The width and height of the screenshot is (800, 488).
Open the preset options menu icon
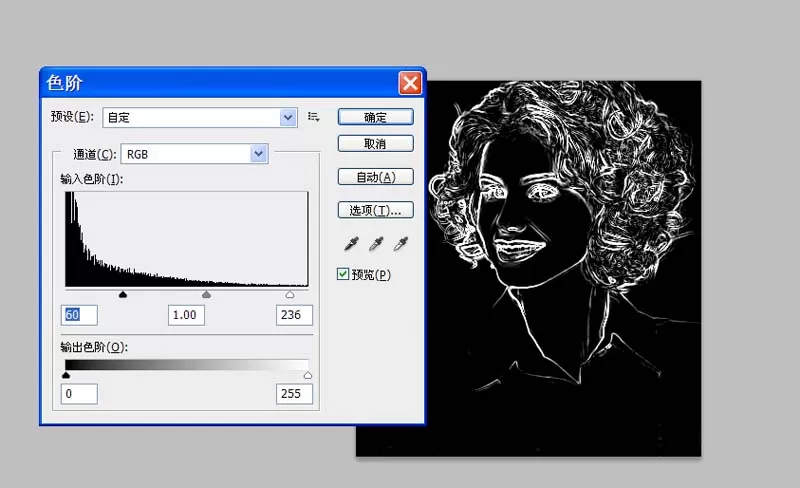313,117
